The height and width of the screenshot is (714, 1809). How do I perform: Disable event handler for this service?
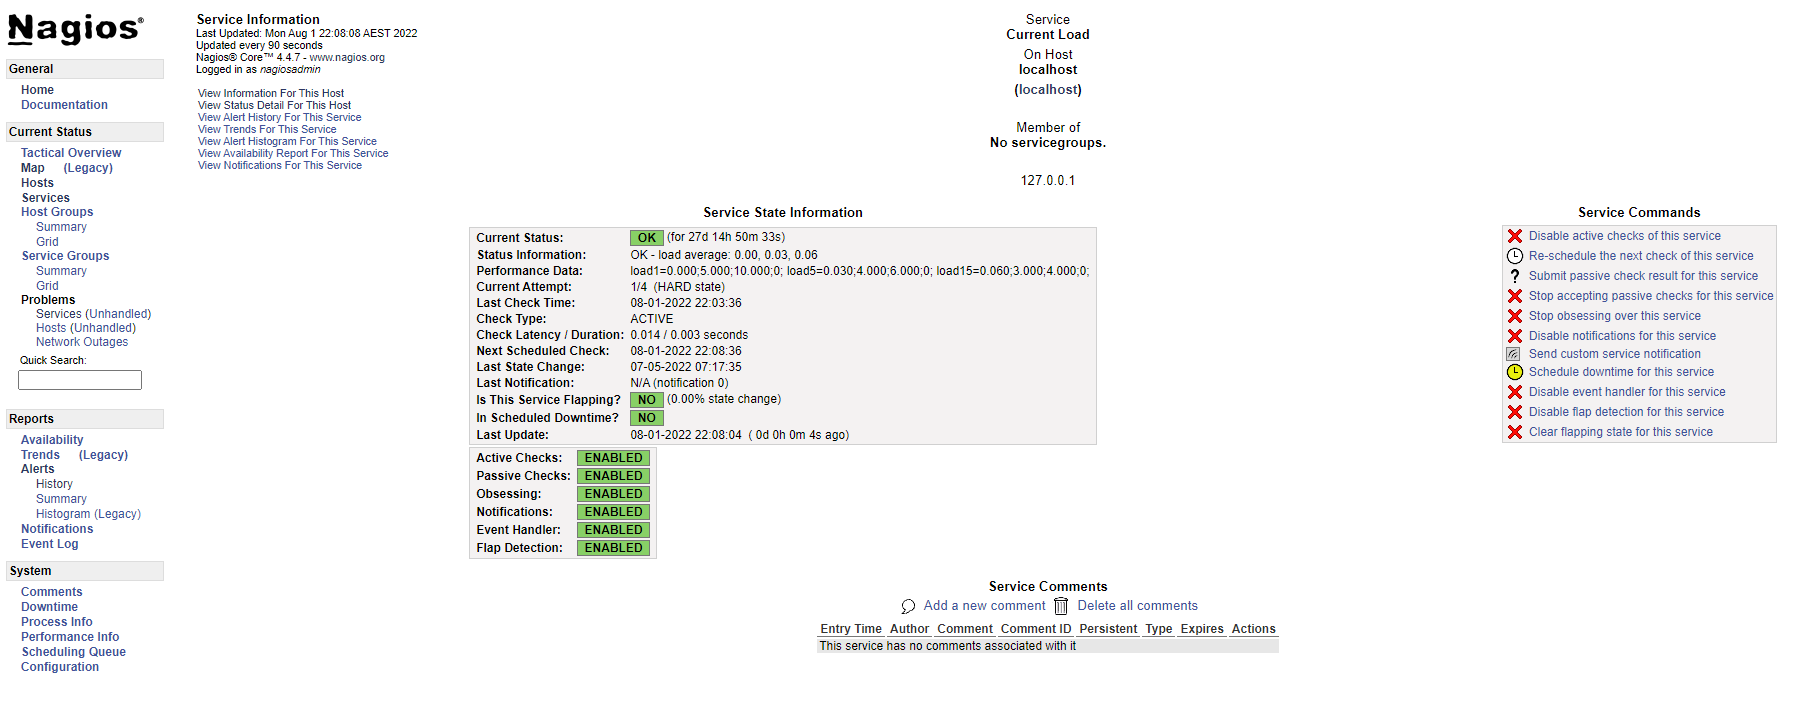(x=1626, y=392)
